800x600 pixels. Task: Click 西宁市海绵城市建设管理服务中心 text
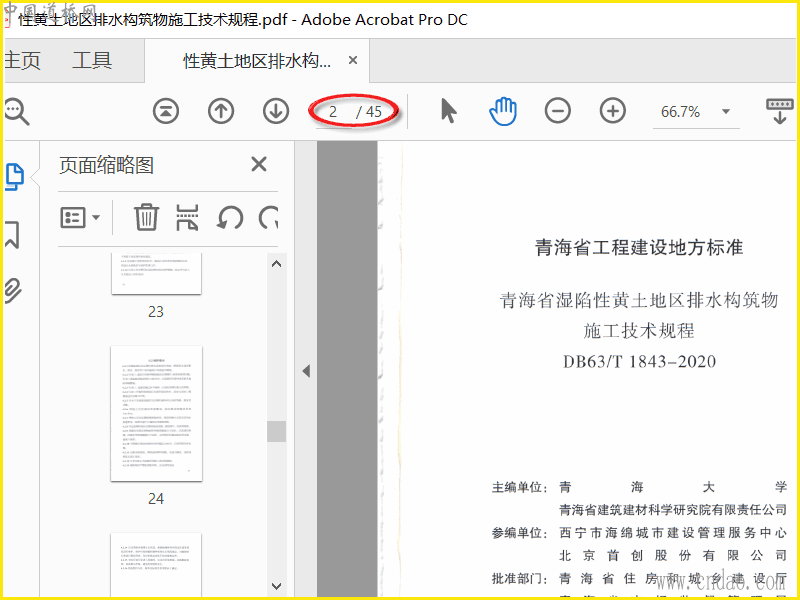coord(673,533)
